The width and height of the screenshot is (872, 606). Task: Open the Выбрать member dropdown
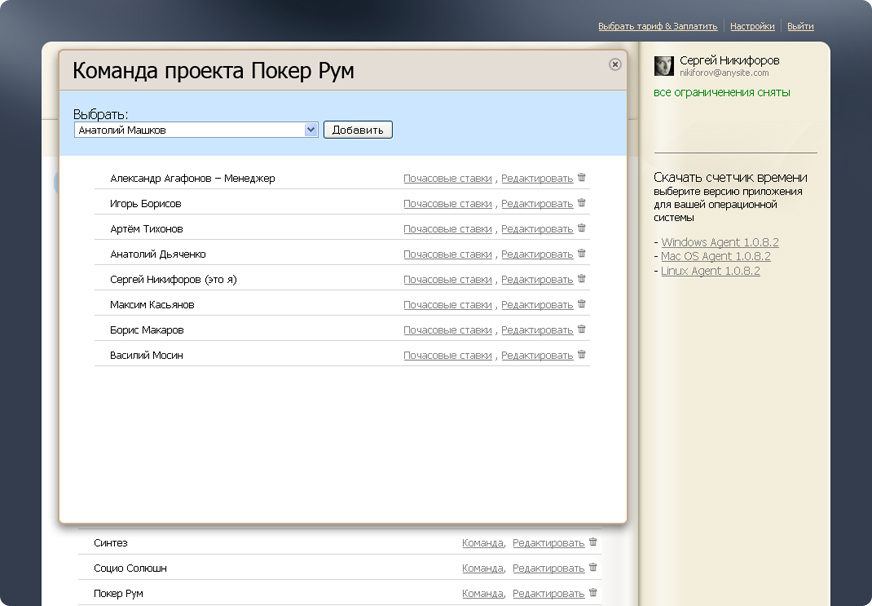point(311,130)
